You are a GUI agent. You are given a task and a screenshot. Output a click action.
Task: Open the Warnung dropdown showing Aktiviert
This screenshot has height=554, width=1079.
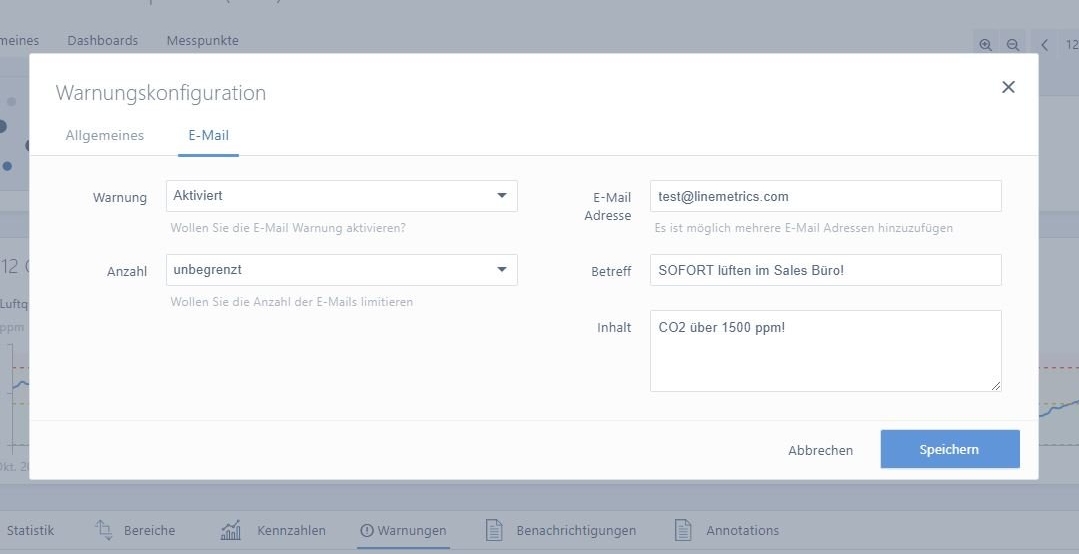341,196
